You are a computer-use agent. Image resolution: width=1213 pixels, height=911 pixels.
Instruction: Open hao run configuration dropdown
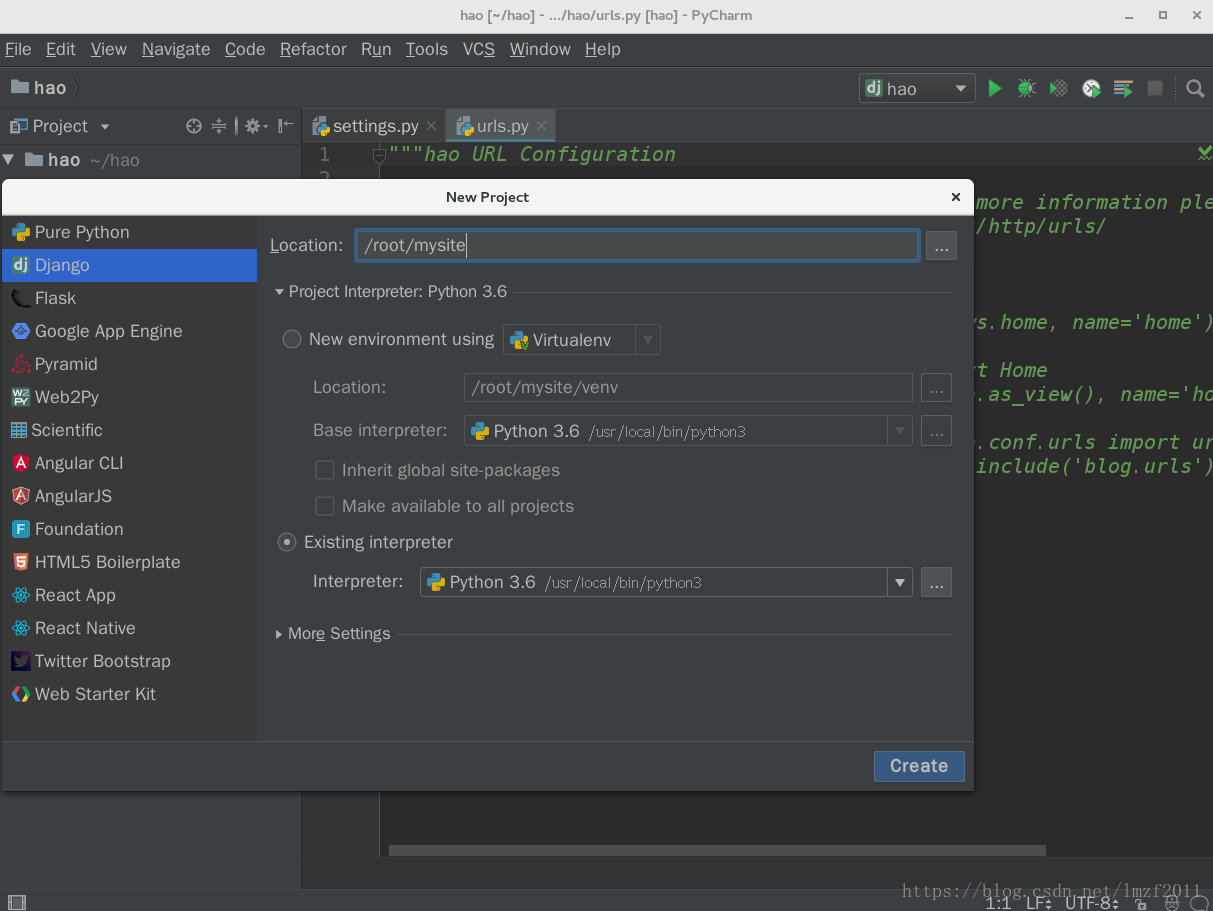pos(917,88)
